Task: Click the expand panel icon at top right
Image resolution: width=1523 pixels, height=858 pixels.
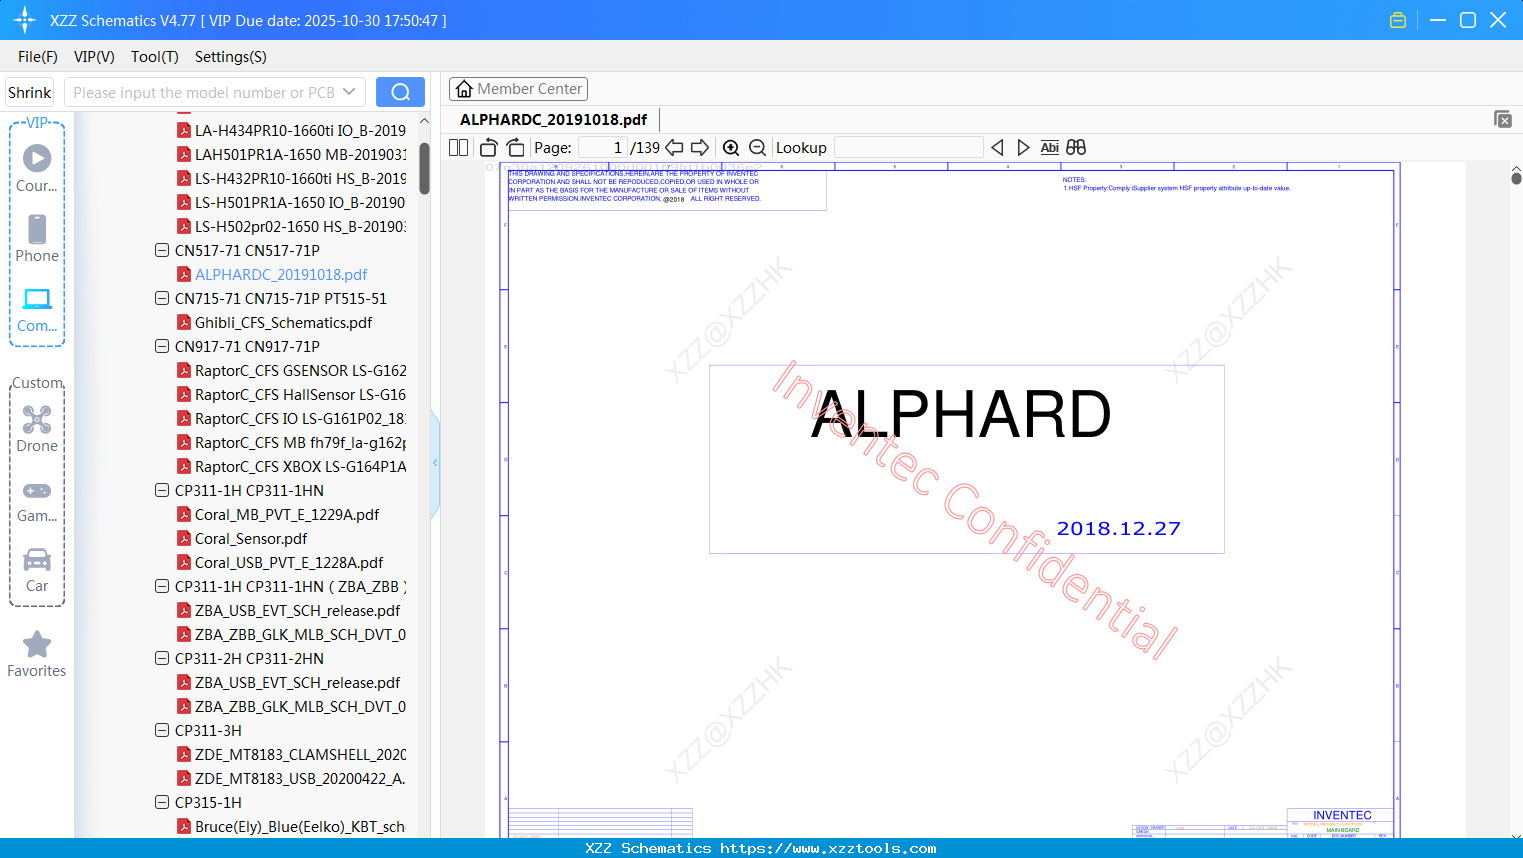Action: (1502, 119)
